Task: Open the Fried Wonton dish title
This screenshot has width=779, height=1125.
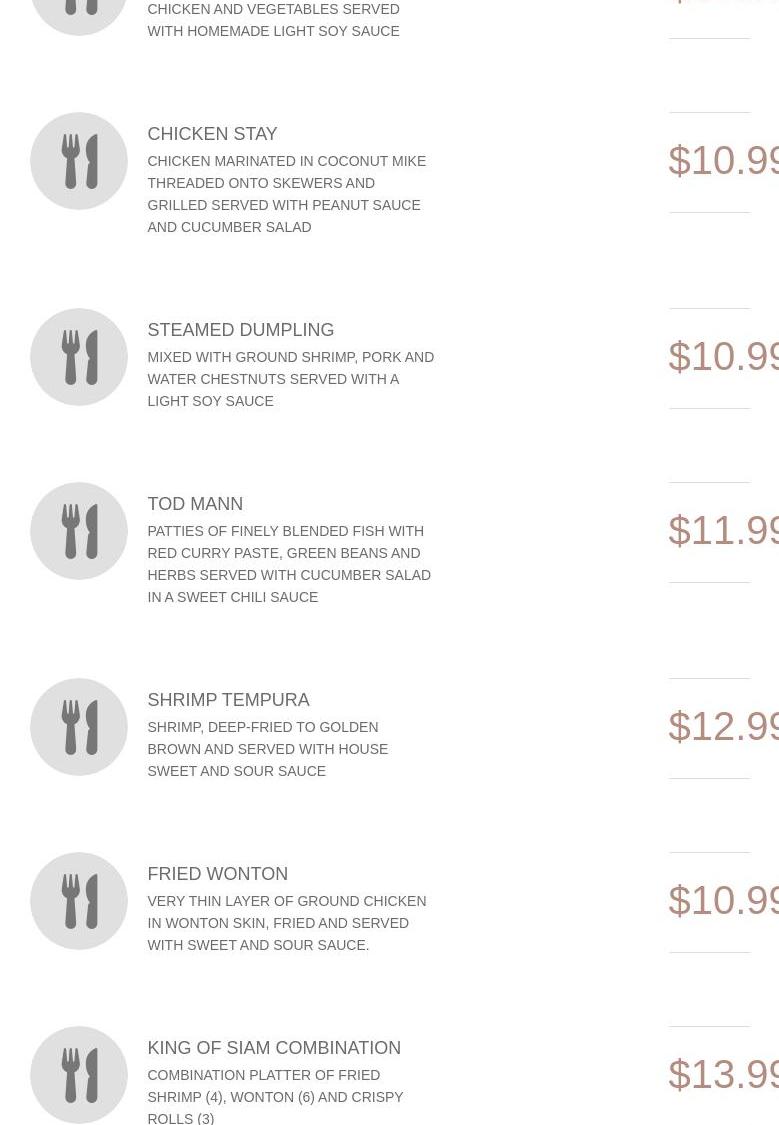Action: [217, 874]
